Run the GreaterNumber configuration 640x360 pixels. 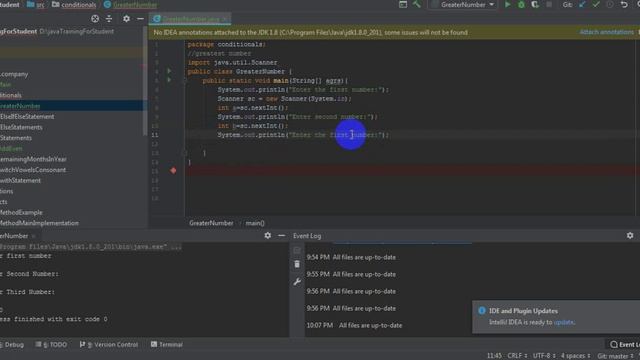507,4
